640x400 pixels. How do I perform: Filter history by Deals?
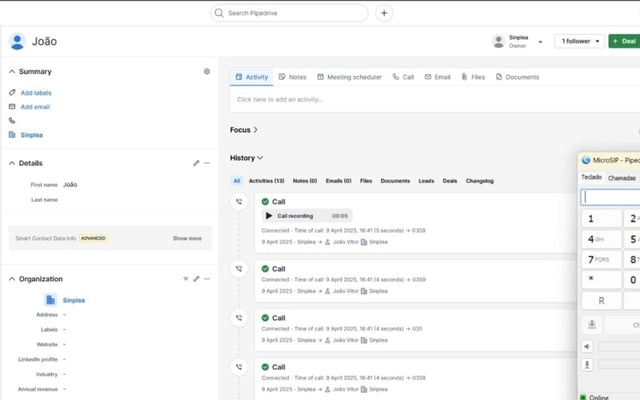pos(450,181)
